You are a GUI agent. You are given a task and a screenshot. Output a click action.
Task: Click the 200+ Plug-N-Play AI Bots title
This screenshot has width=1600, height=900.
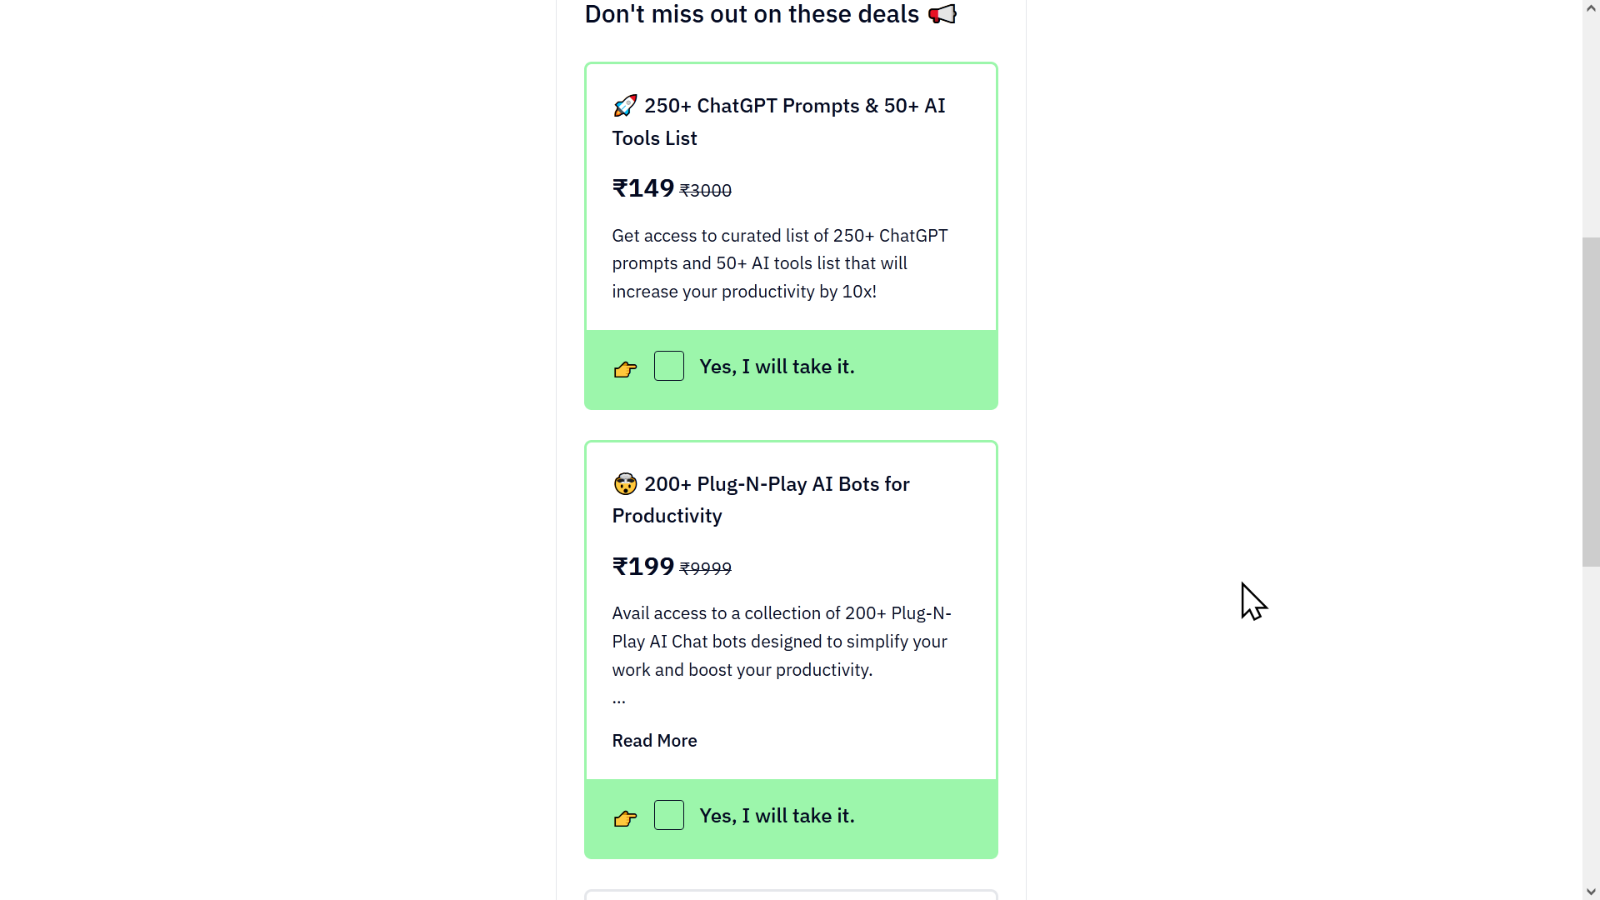pyautogui.click(x=761, y=500)
